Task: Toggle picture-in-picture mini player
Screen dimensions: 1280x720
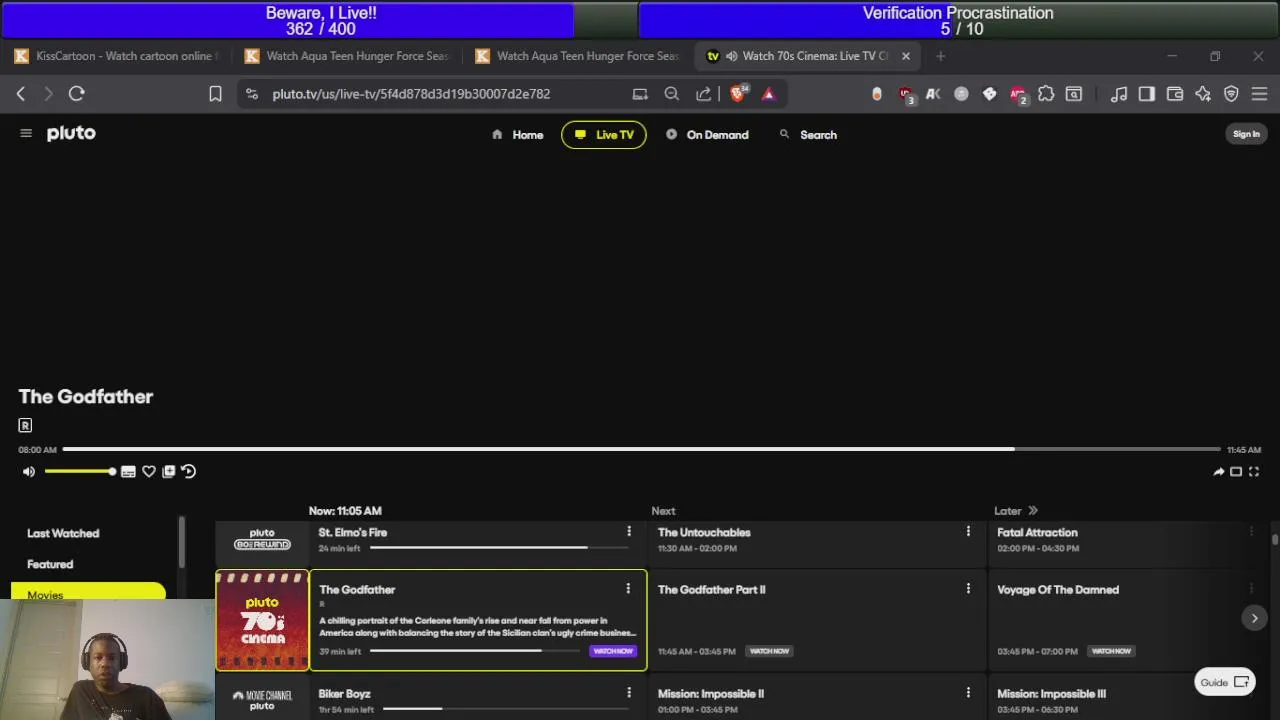Action: (x=1236, y=472)
